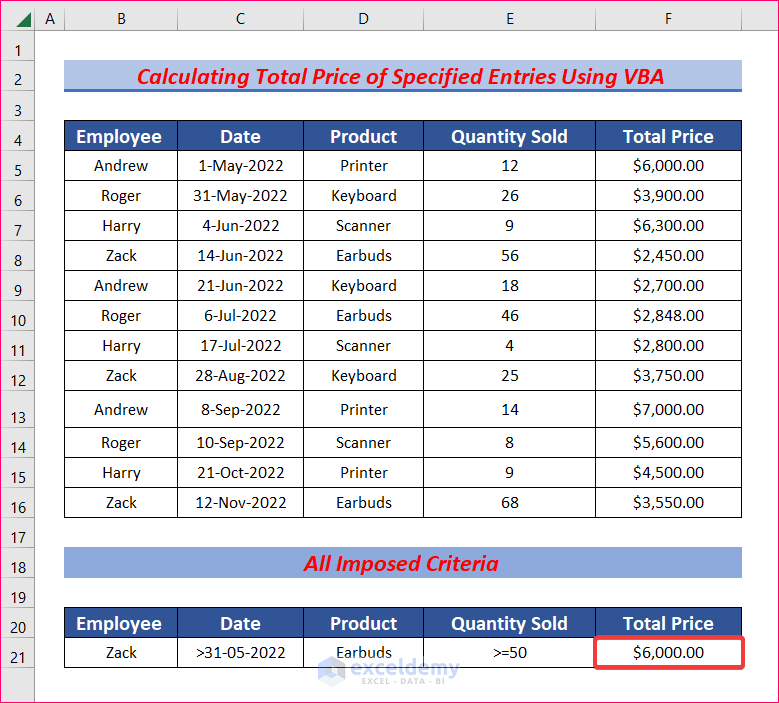The image size is (779, 703).
Task: Select cell '$2,700.00'
Action: click(668, 286)
